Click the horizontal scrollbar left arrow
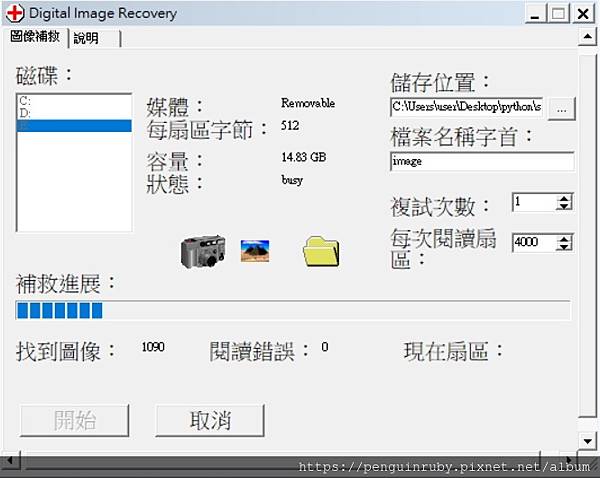 point(10,460)
